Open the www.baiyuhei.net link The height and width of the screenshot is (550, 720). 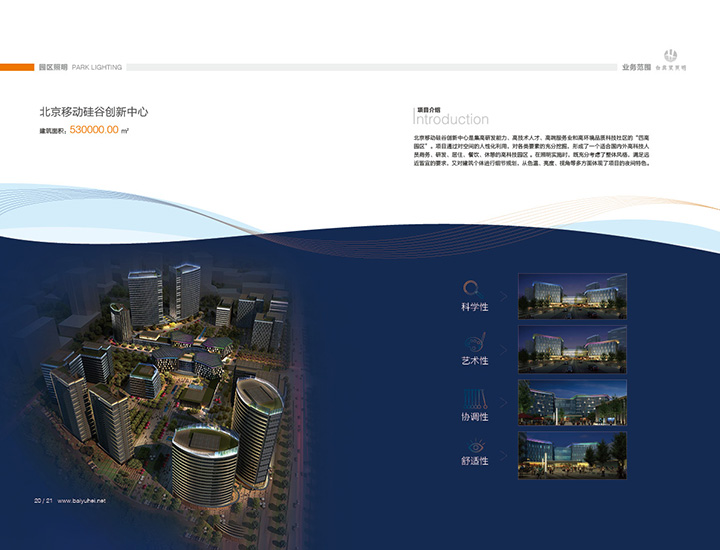(81, 500)
